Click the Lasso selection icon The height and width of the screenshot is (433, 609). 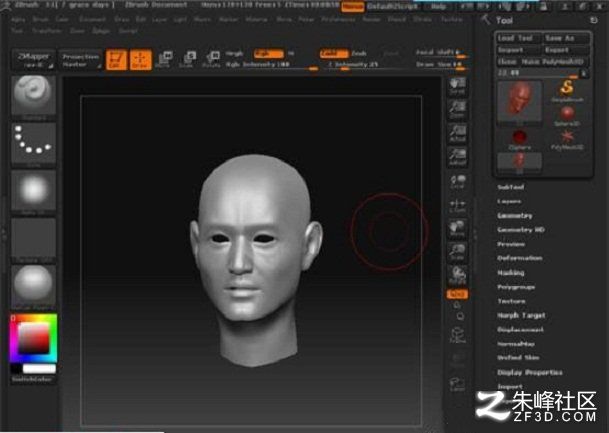pyautogui.click(x=458, y=384)
